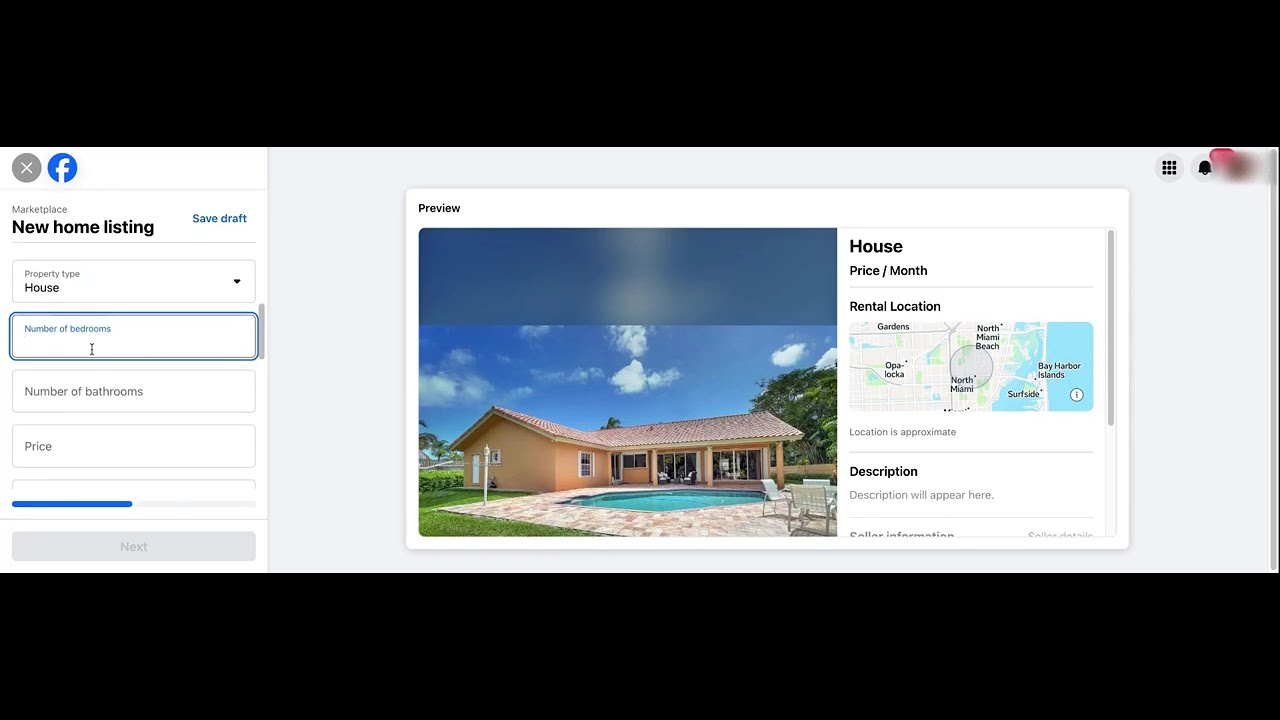Click the 'Description' heading
This screenshot has width=1280, height=720.
pos(883,472)
